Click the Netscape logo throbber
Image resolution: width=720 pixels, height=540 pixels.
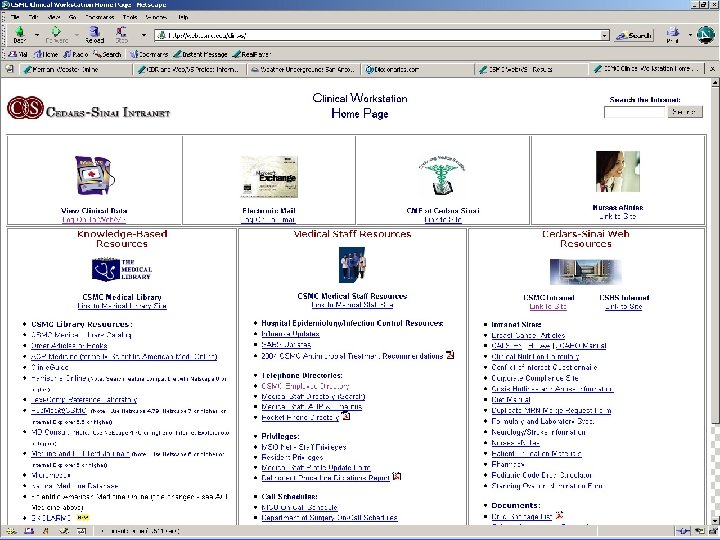coord(705,34)
